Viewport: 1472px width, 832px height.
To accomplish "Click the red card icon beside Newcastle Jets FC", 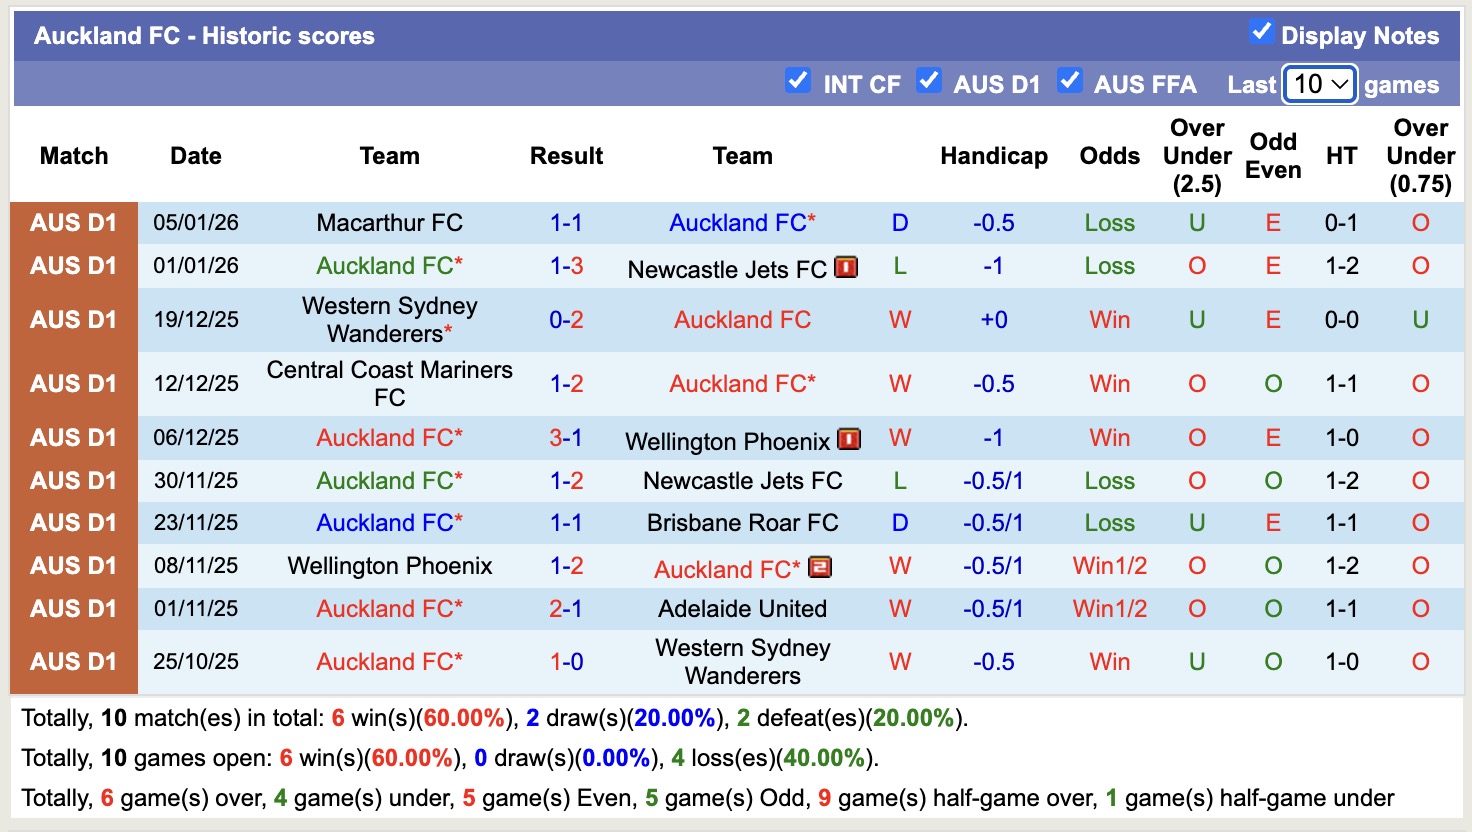I will point(846,267).
